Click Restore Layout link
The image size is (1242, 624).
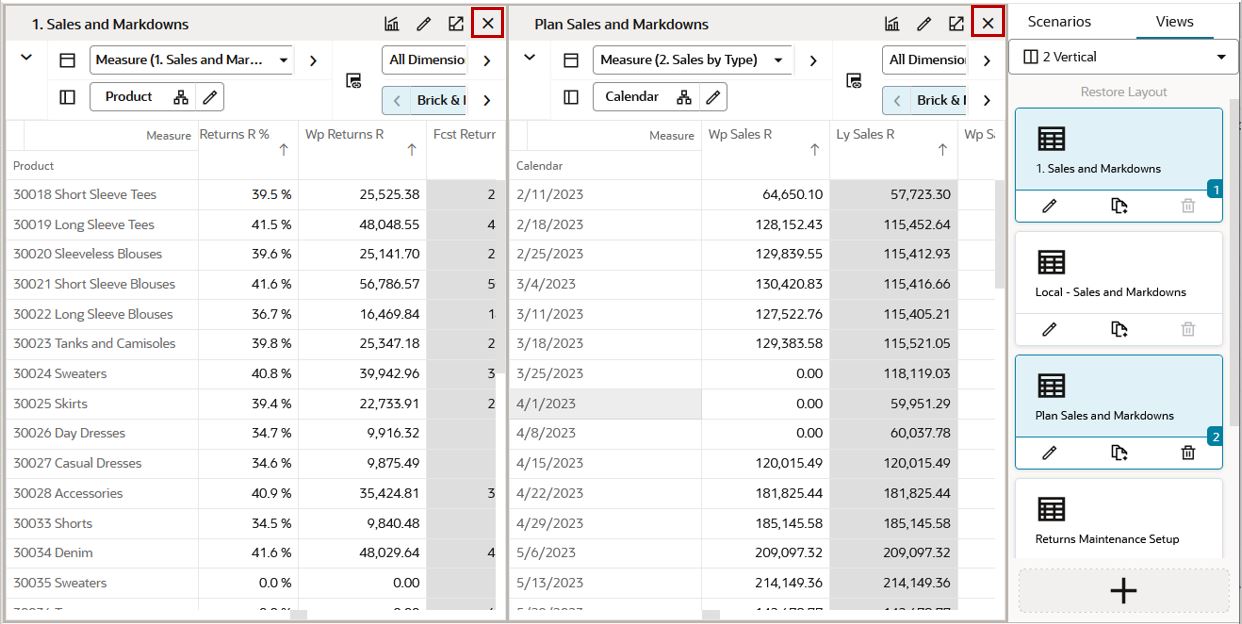click(1123, 92)
